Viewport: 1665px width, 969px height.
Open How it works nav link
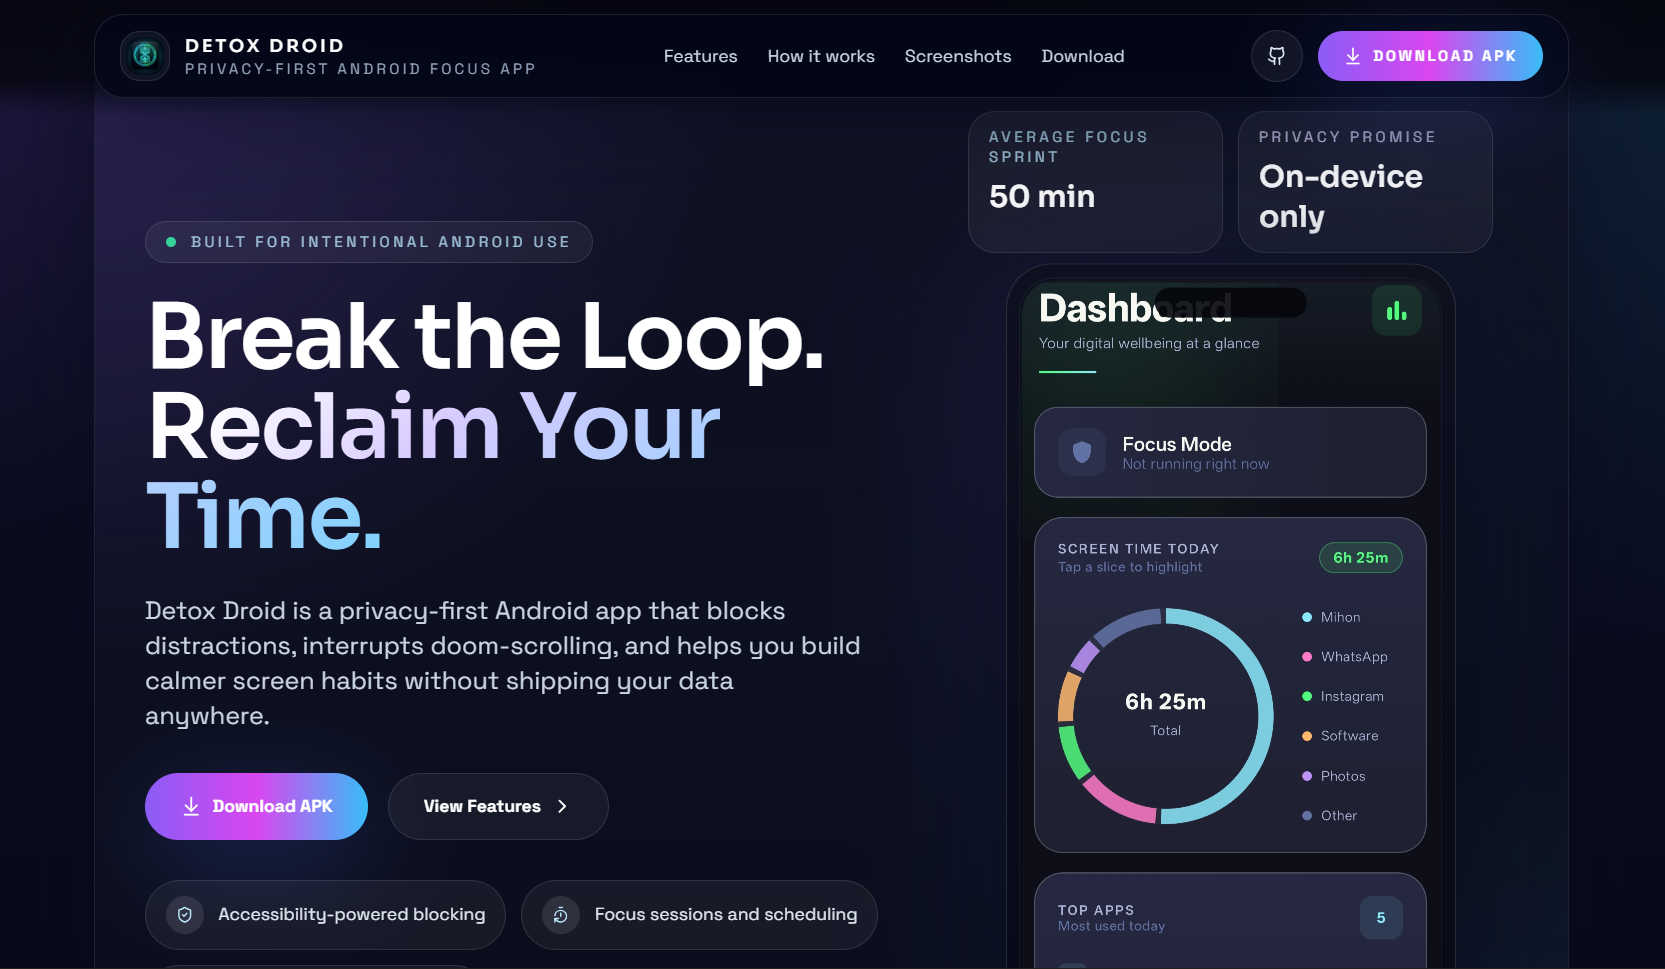pos(820,57)
